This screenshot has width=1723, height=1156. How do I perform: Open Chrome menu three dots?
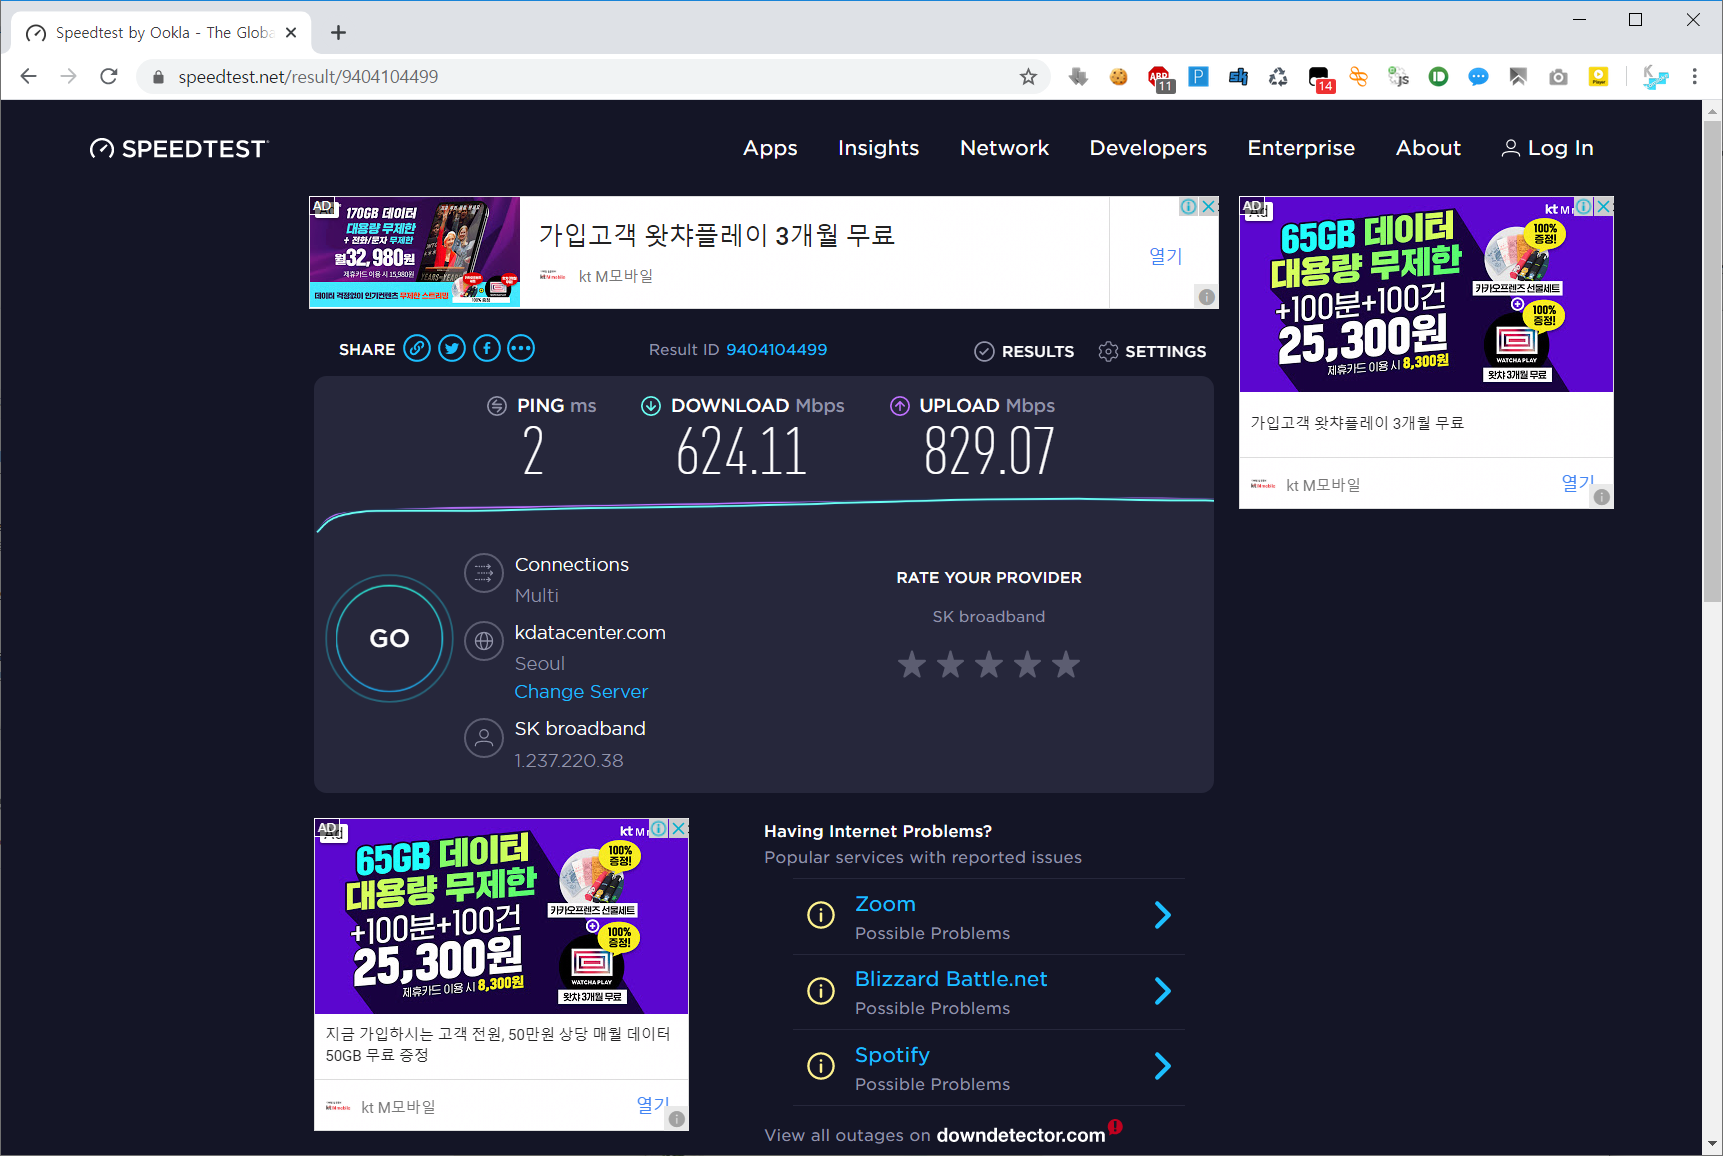[1694, 77]
